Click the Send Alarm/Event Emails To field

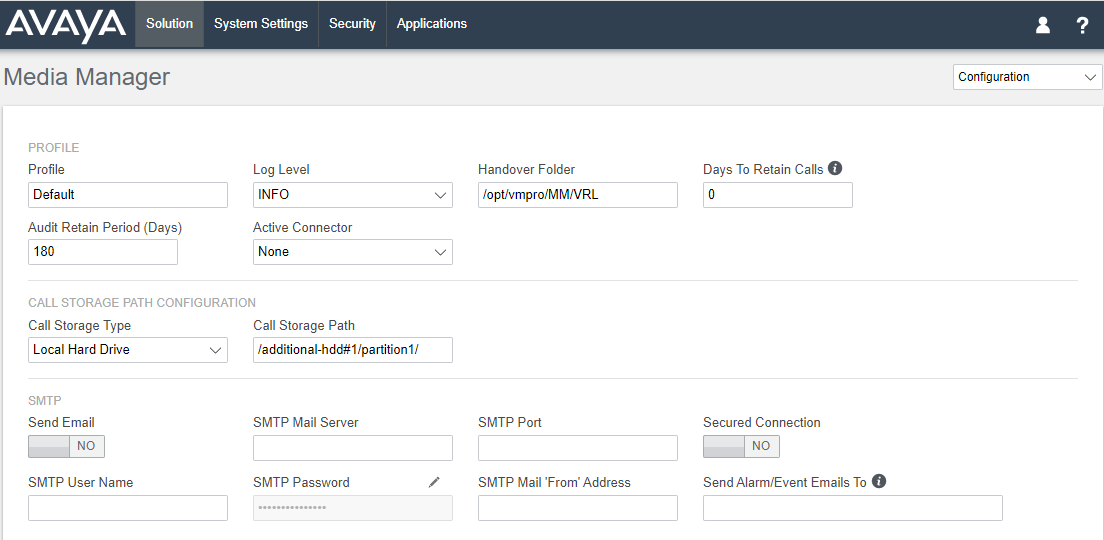tap(853, 508)
